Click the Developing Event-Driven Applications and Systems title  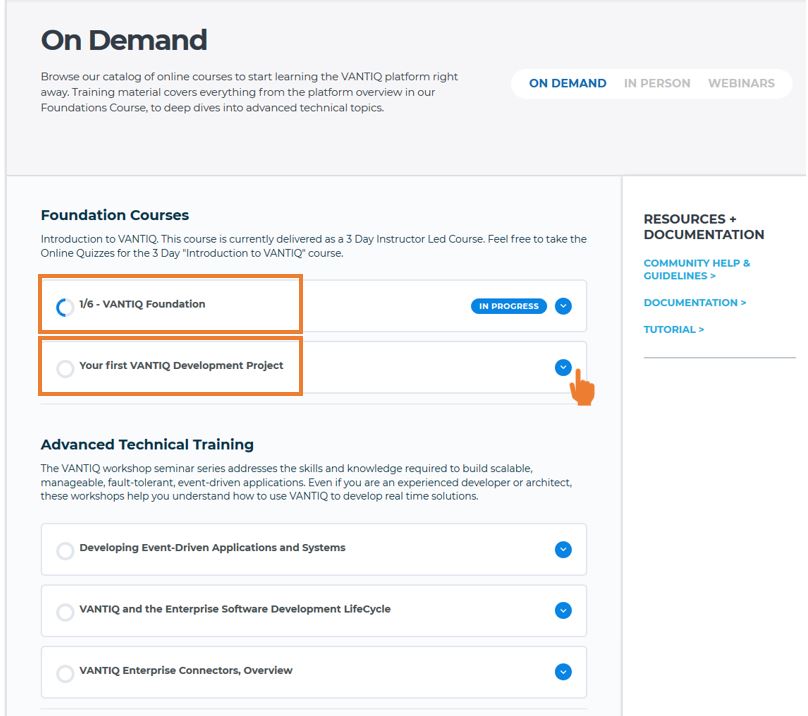(x=212, y=548)
